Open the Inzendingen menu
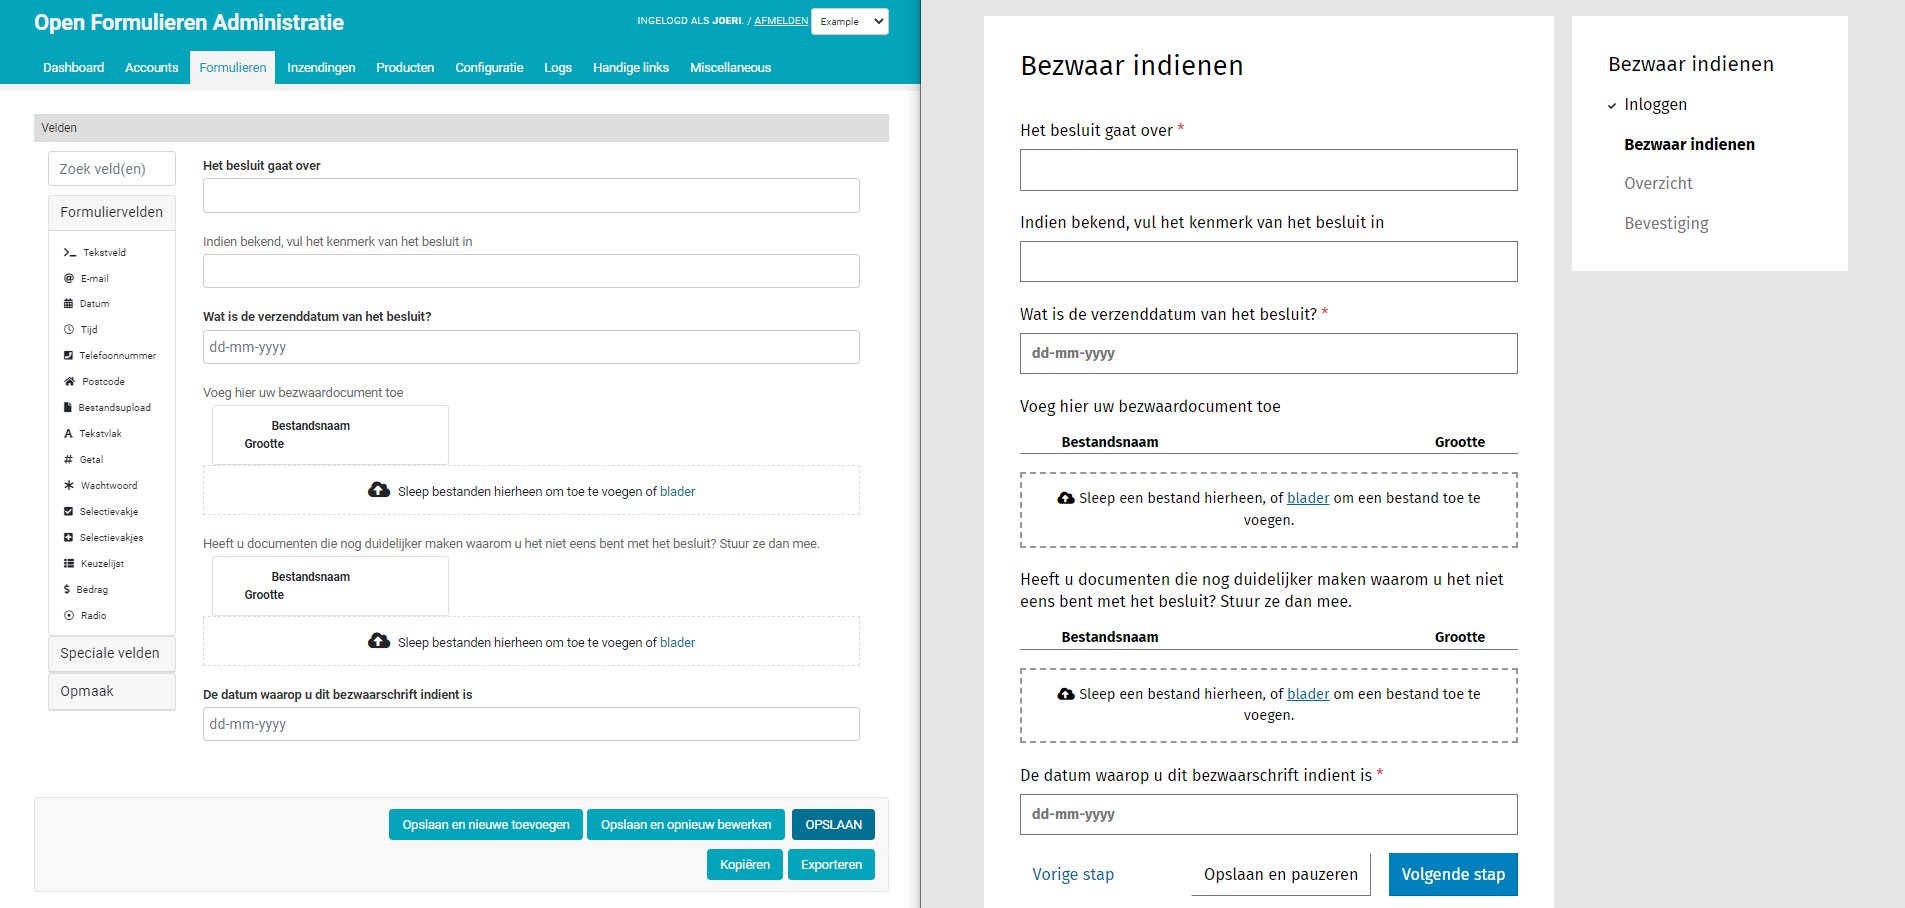Viewport: 1905px width, 908px height. (321, 68)
